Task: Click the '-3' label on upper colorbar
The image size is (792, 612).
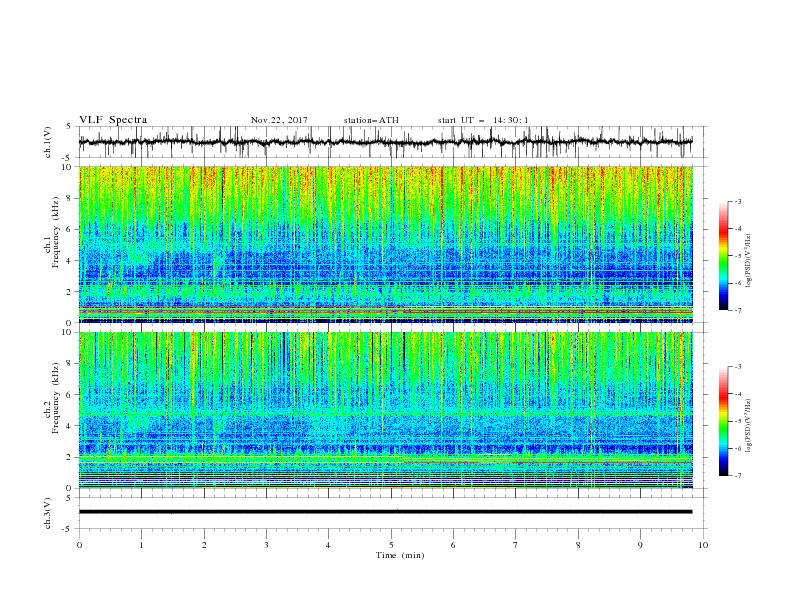Action: pyautogui.click(x=737, y=201)
